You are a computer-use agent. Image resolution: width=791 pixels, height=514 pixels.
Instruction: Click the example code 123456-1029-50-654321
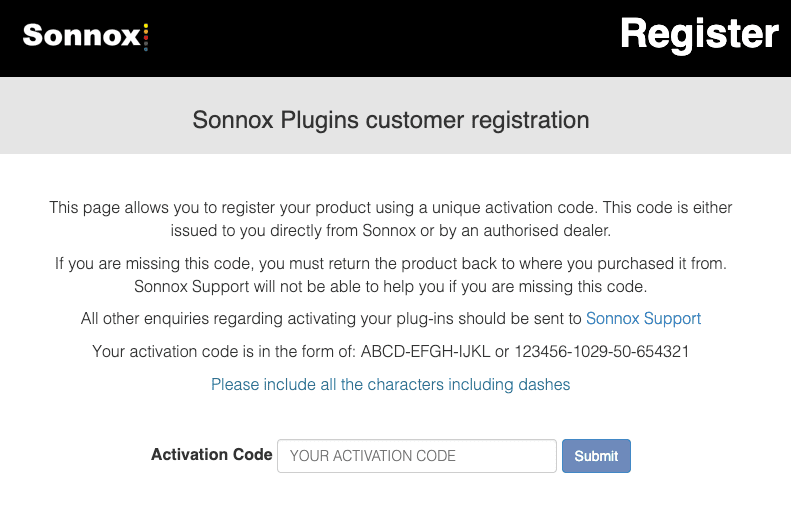click(602, 352)
